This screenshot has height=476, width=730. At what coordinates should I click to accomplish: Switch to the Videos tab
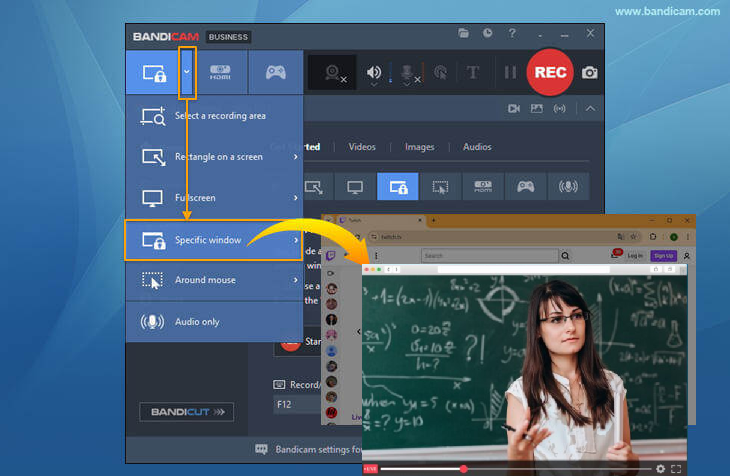click(x=362, y=147)
